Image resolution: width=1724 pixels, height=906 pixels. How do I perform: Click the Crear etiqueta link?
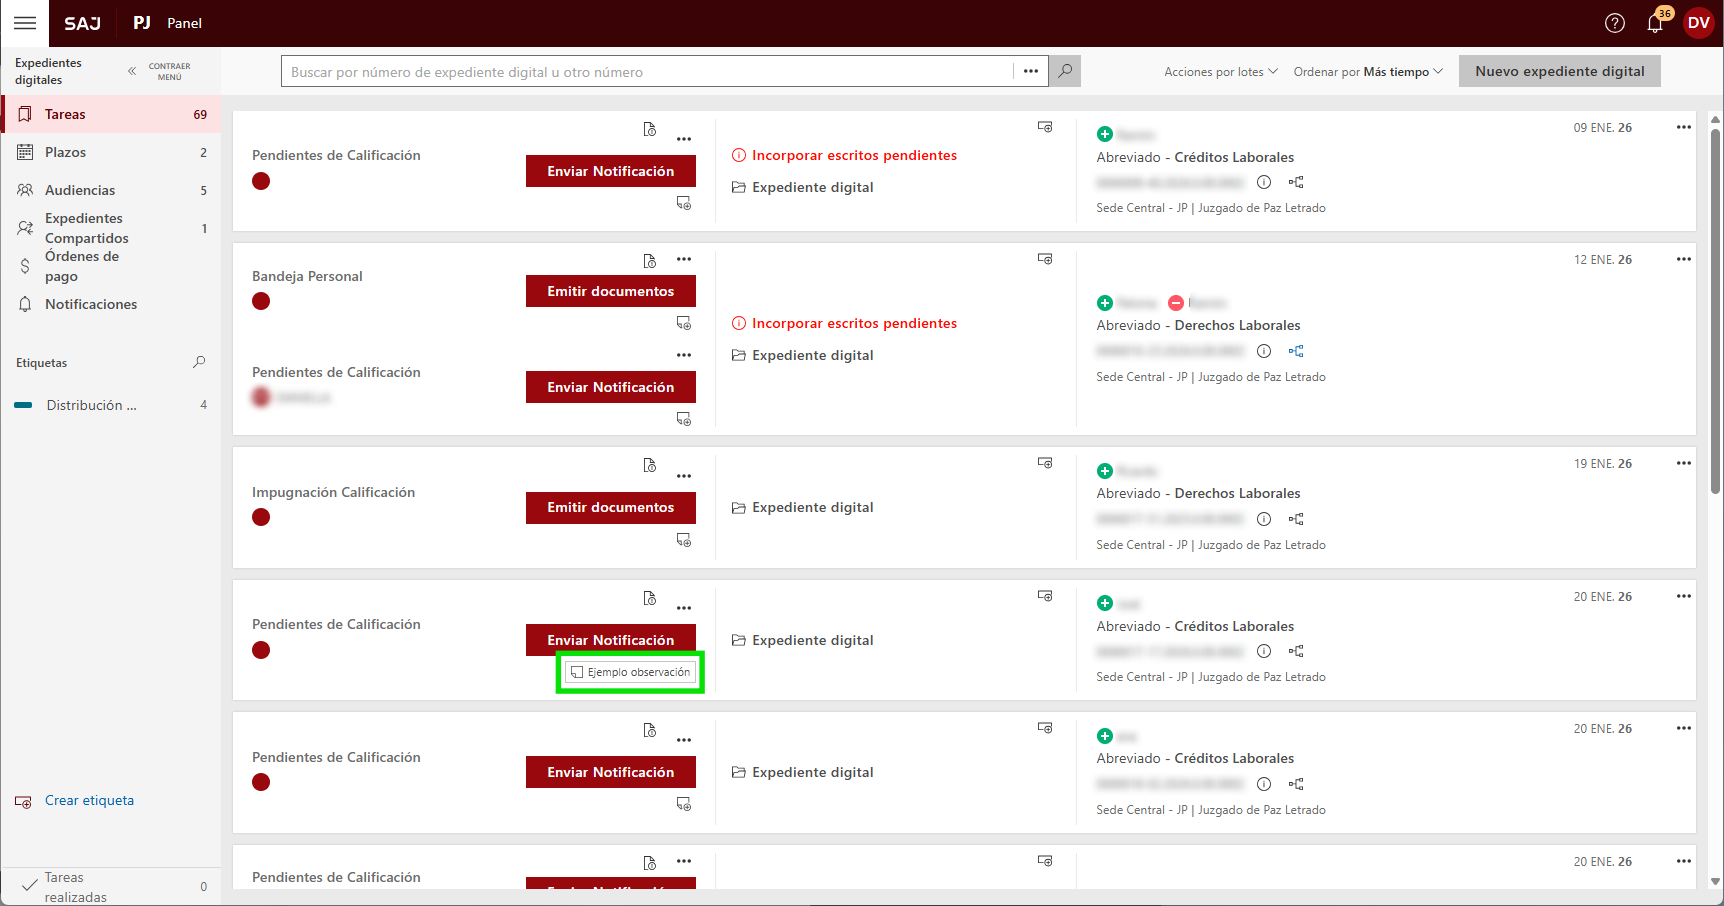89,800
